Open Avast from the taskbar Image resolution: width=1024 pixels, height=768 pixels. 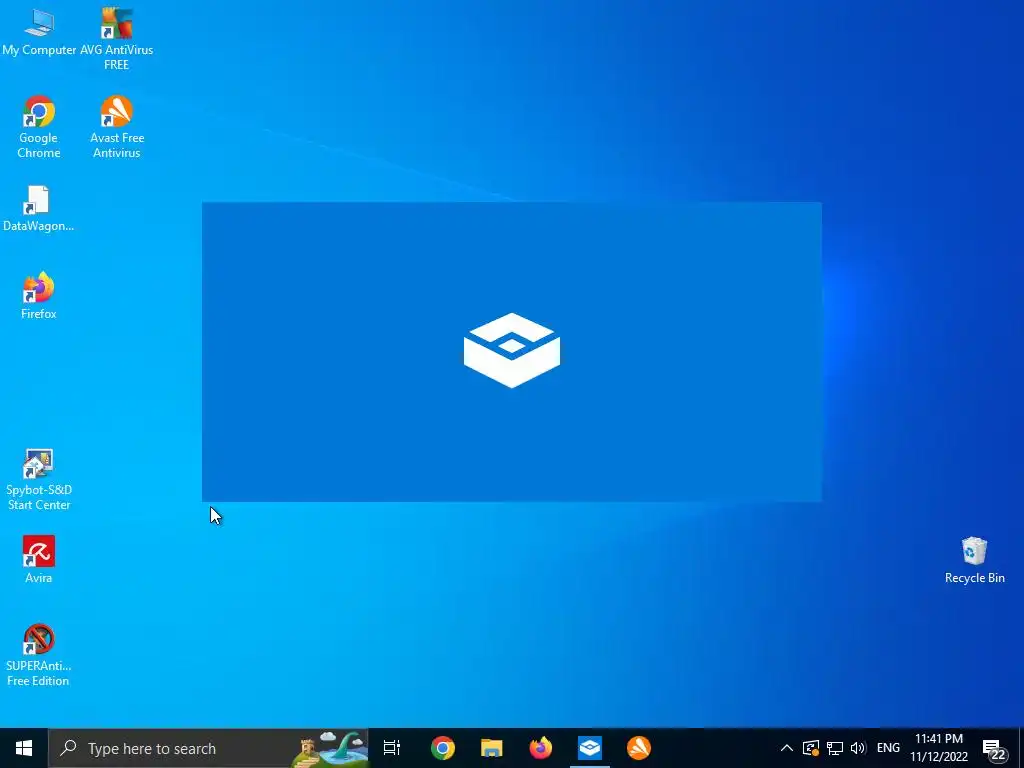pyautogui.click(x=639, y=748)
